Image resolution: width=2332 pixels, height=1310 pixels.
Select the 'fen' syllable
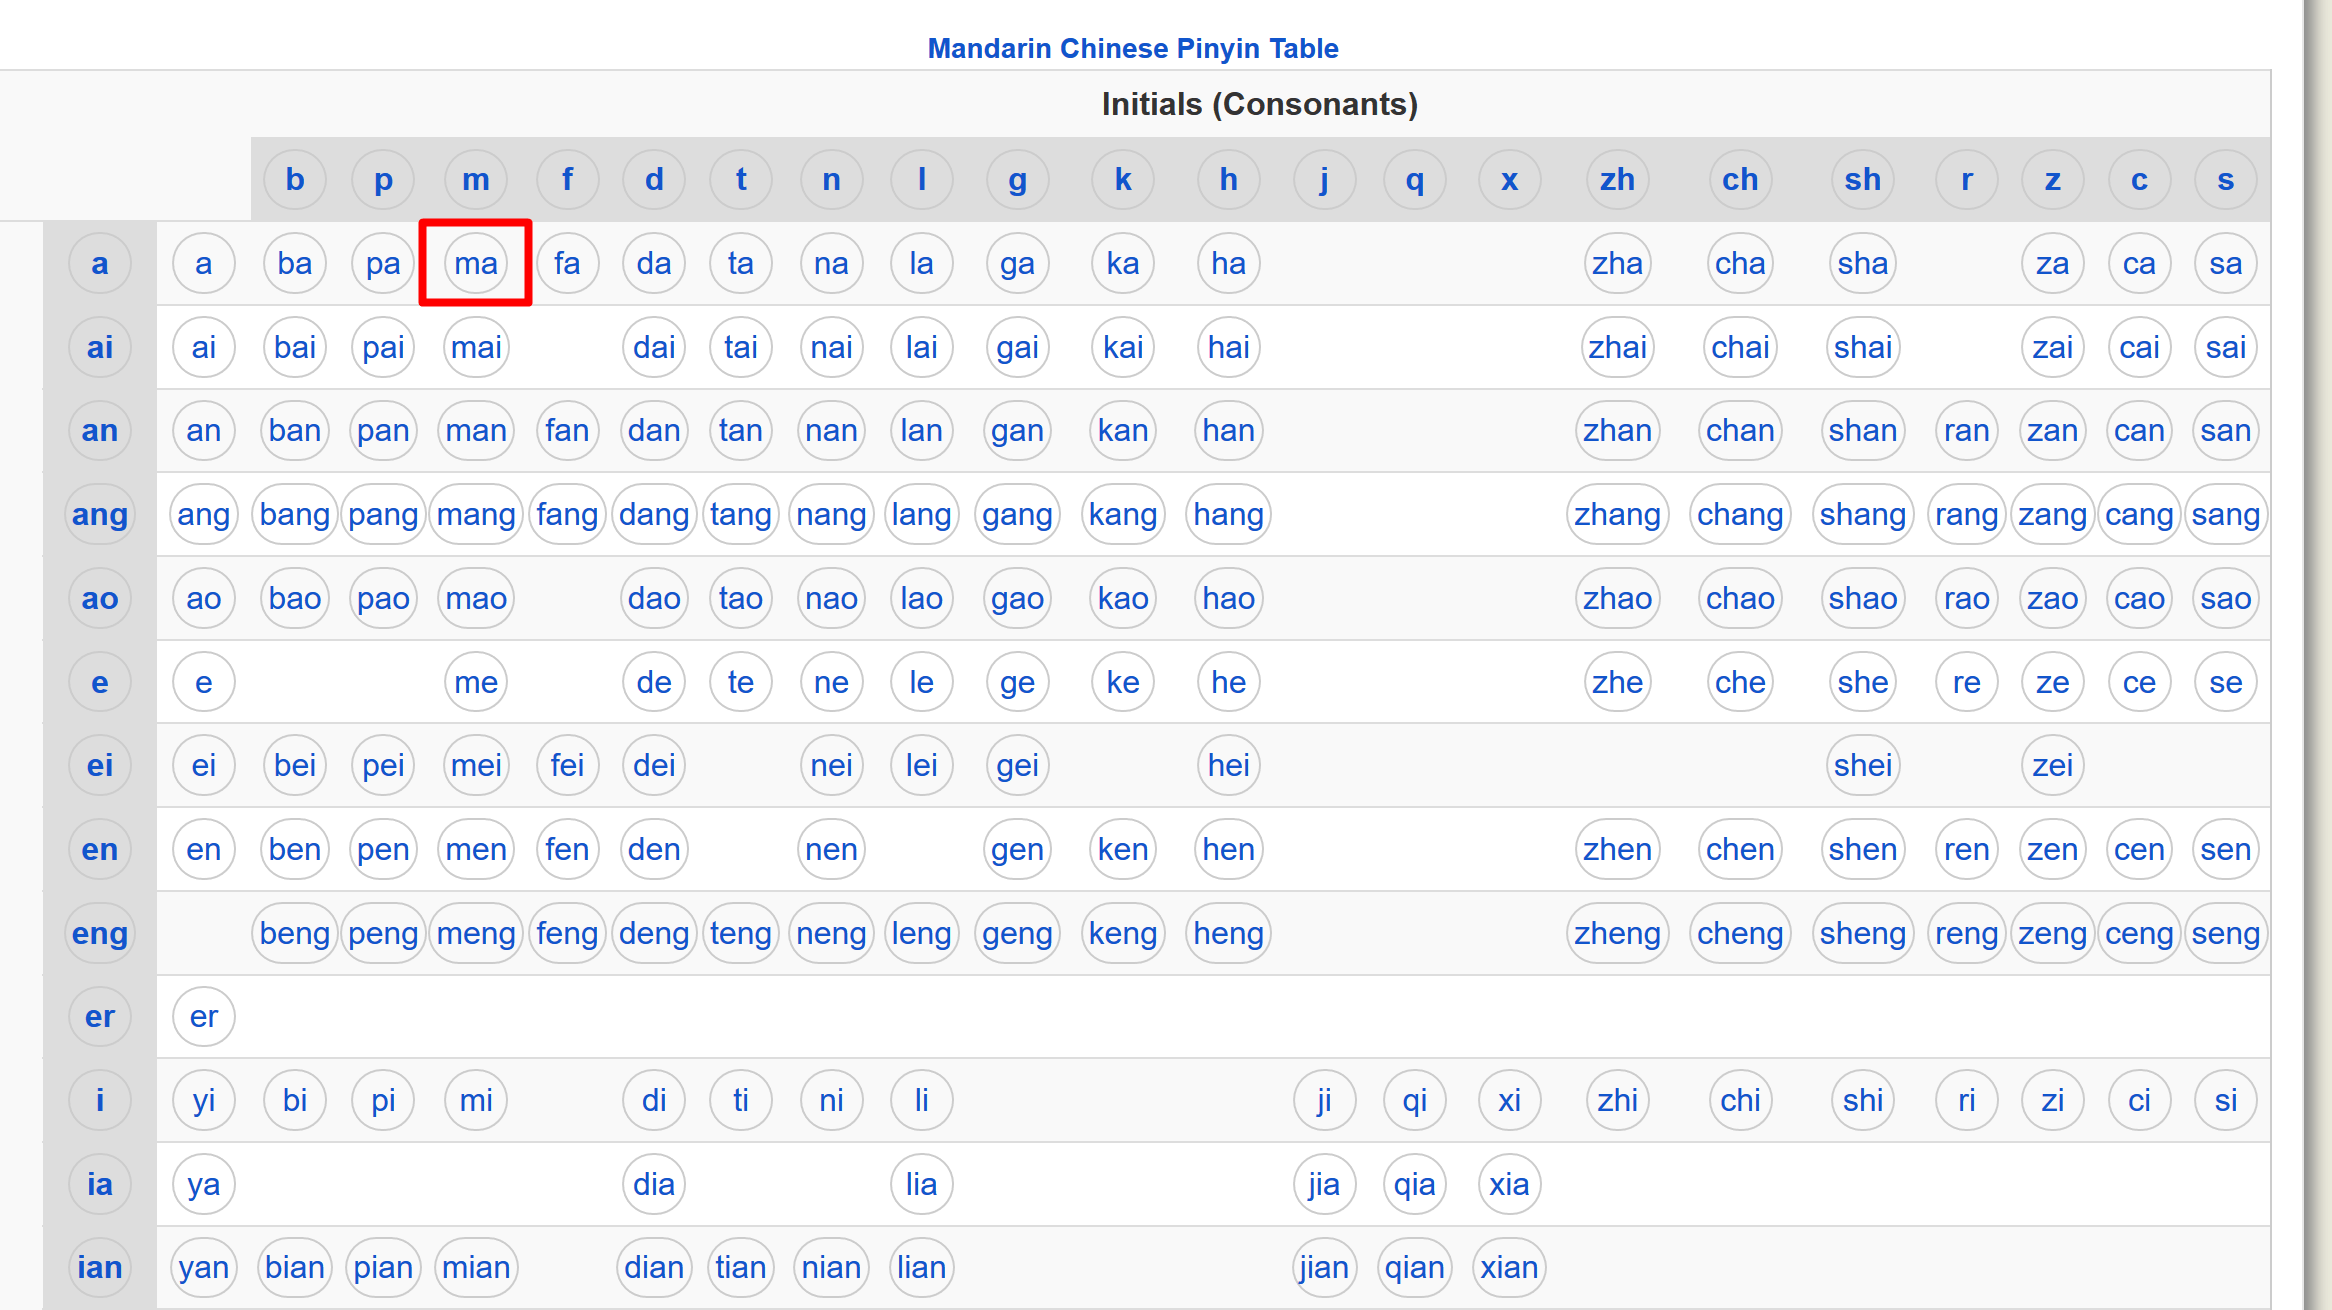click(567, 848)
